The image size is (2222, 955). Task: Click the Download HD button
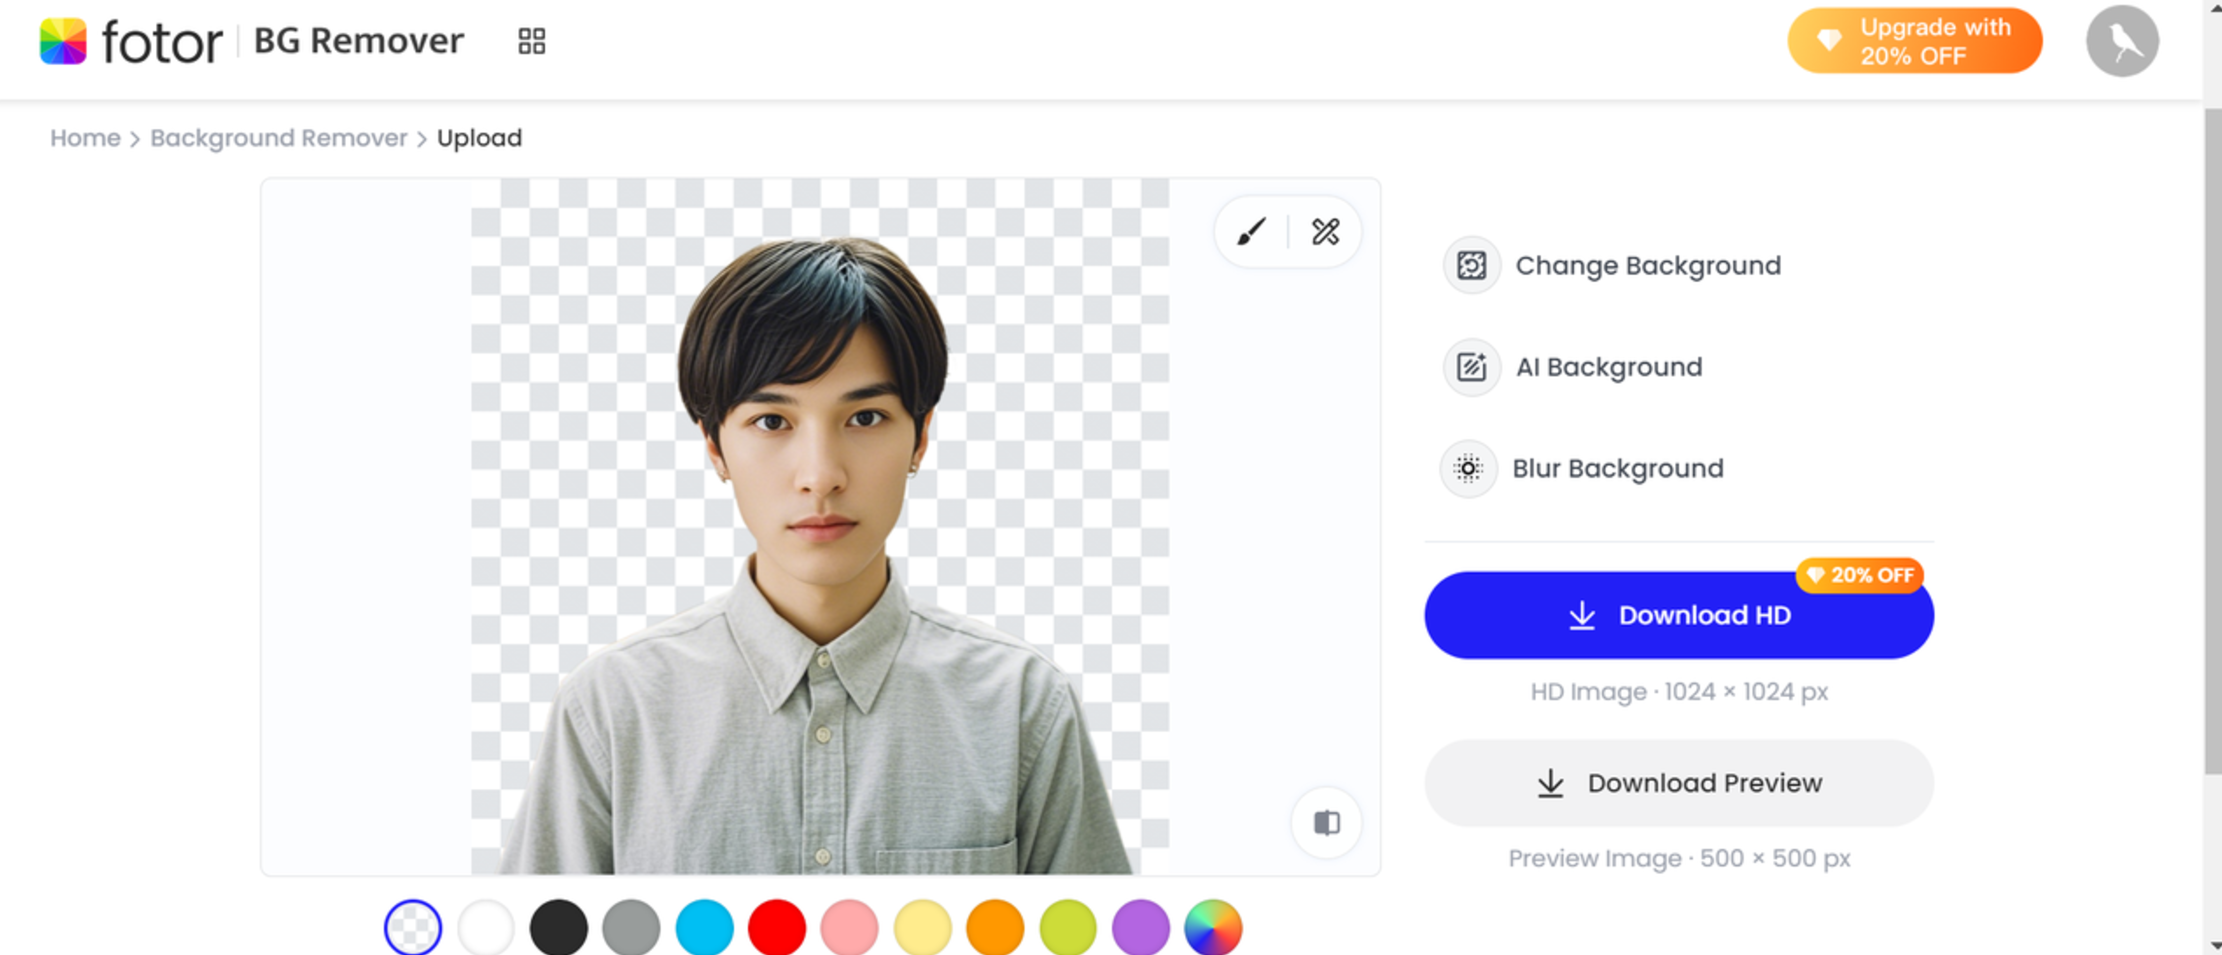pos(1678,615)
